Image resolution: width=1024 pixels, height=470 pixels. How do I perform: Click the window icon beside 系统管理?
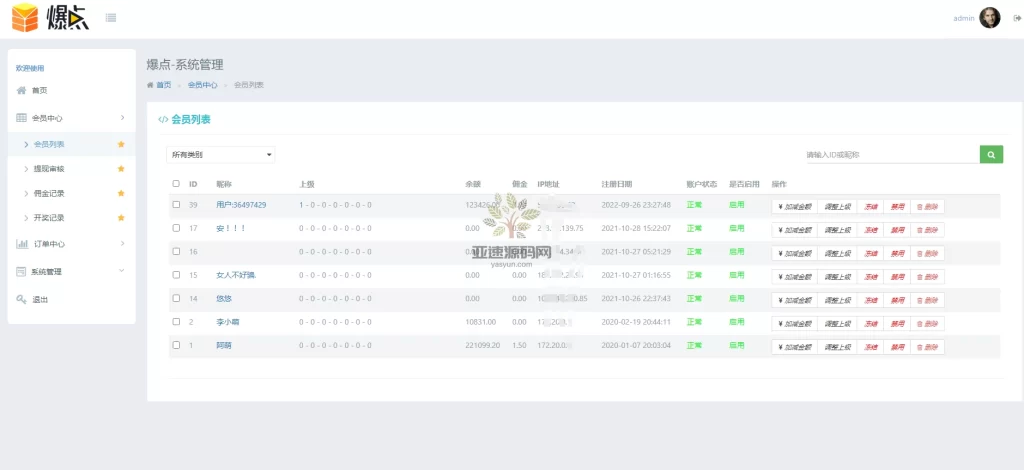coord(22,272)
